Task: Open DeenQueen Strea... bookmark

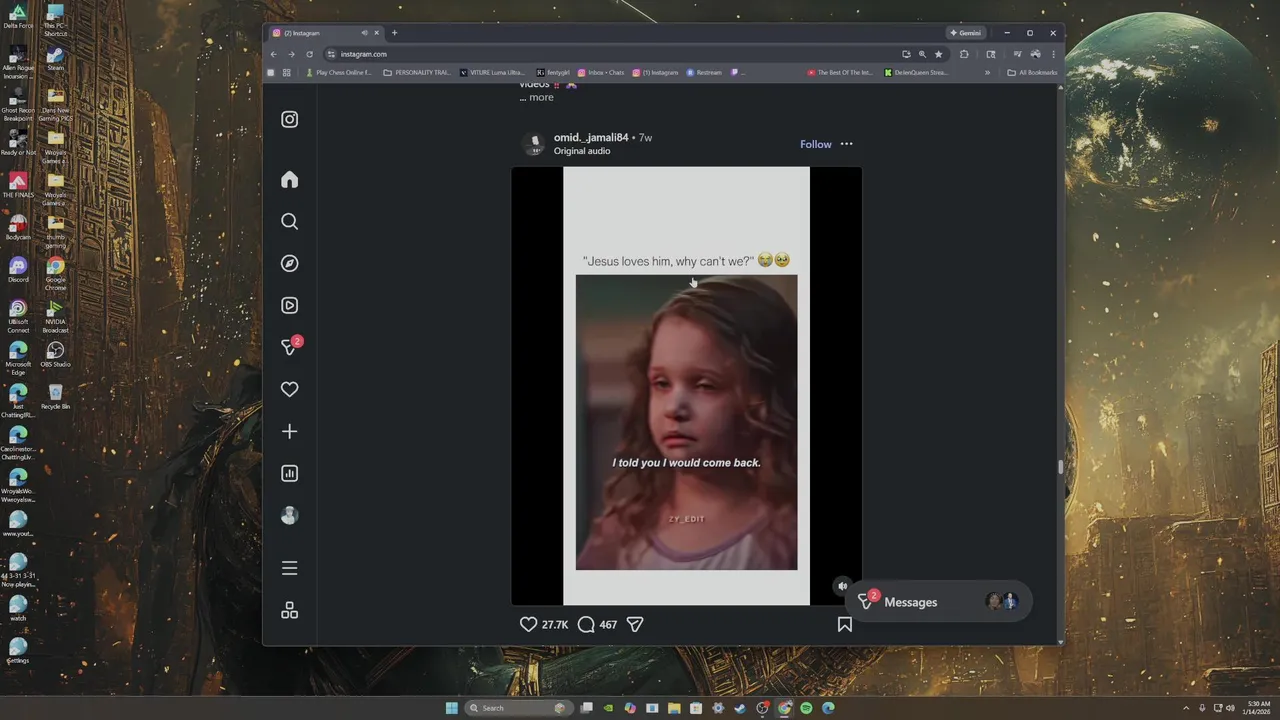Action: tap(916, 73)
